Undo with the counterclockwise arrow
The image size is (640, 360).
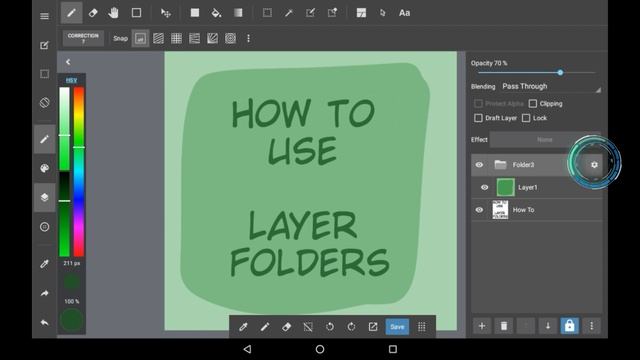[330, 327]
